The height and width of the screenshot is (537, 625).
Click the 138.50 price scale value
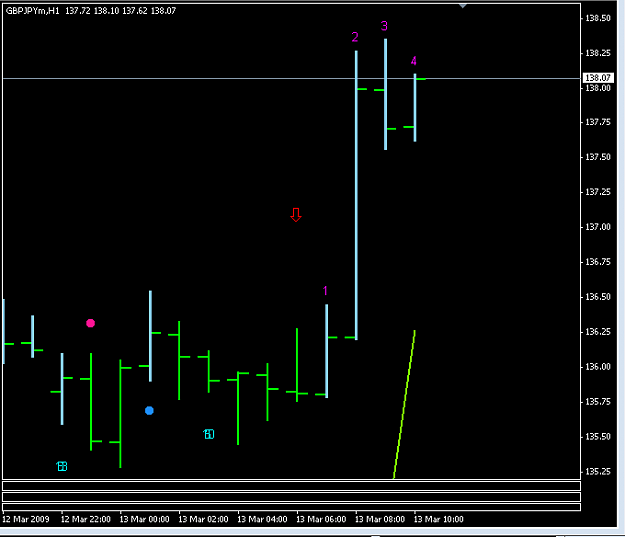point(597,18)
